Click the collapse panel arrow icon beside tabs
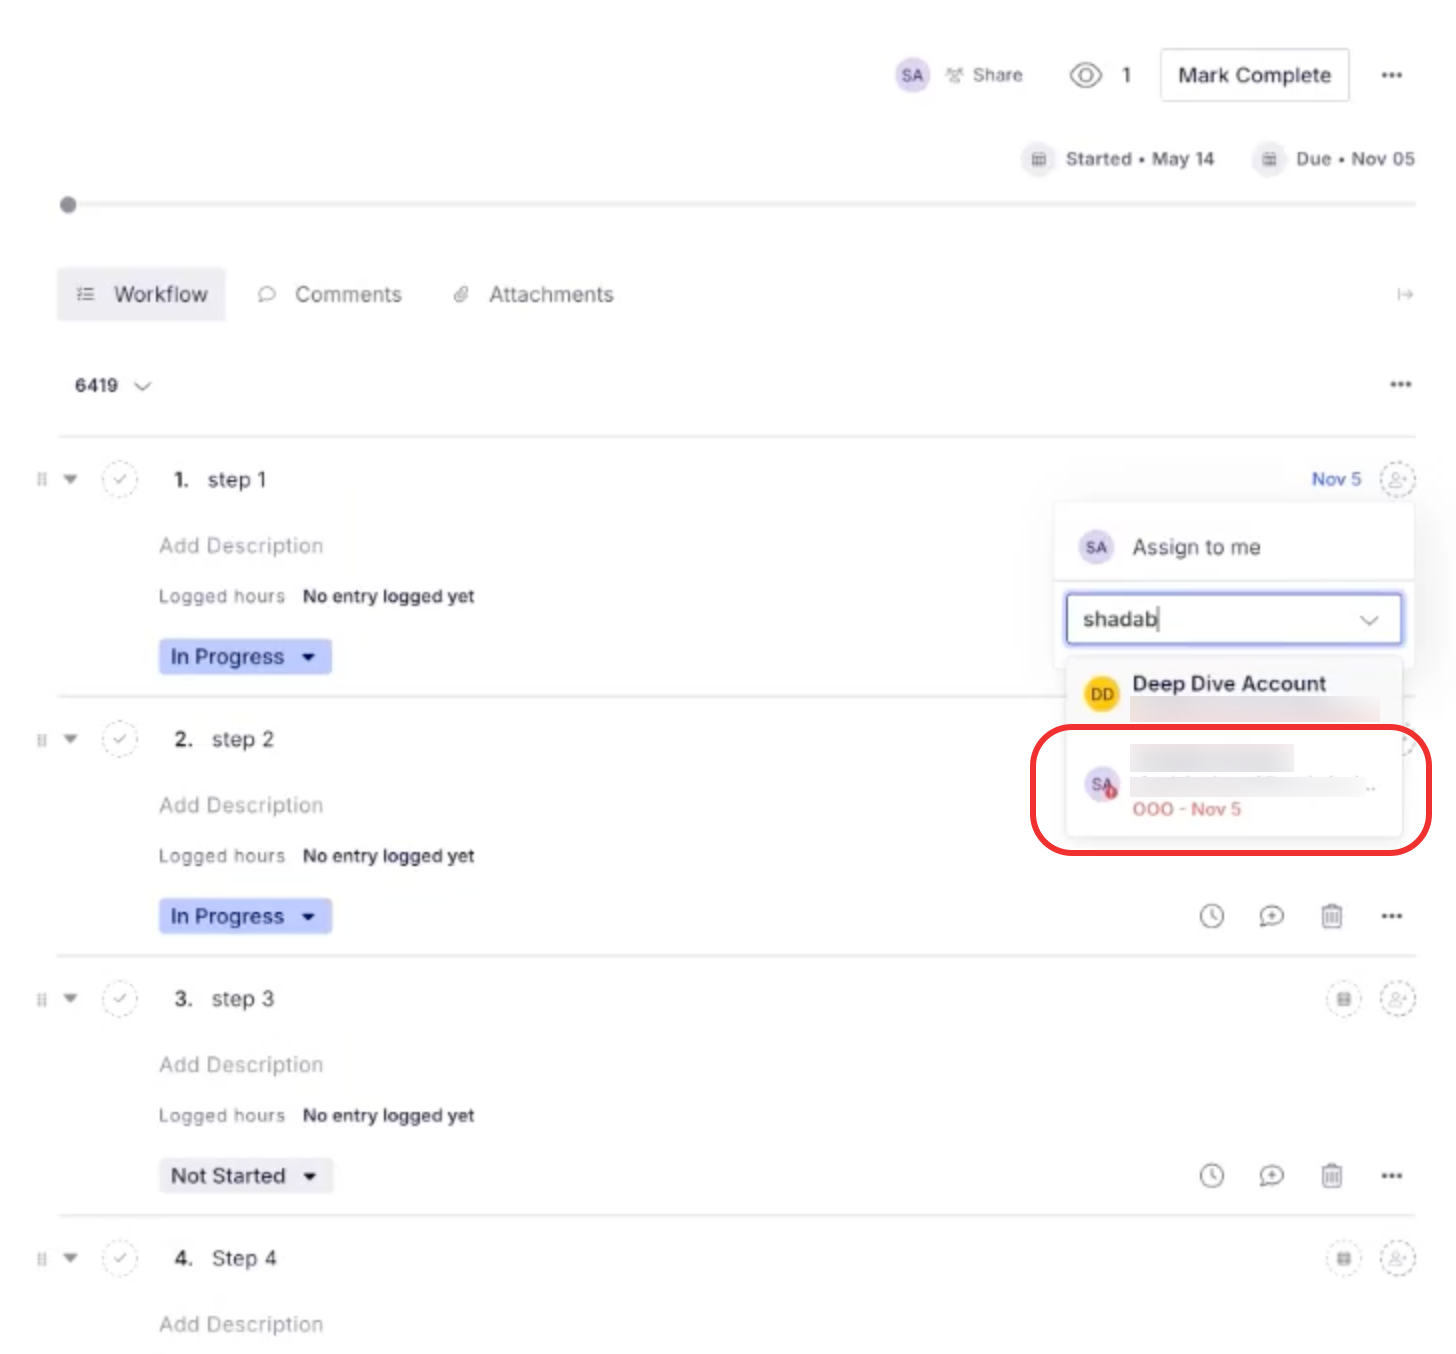 point(1405,294)
